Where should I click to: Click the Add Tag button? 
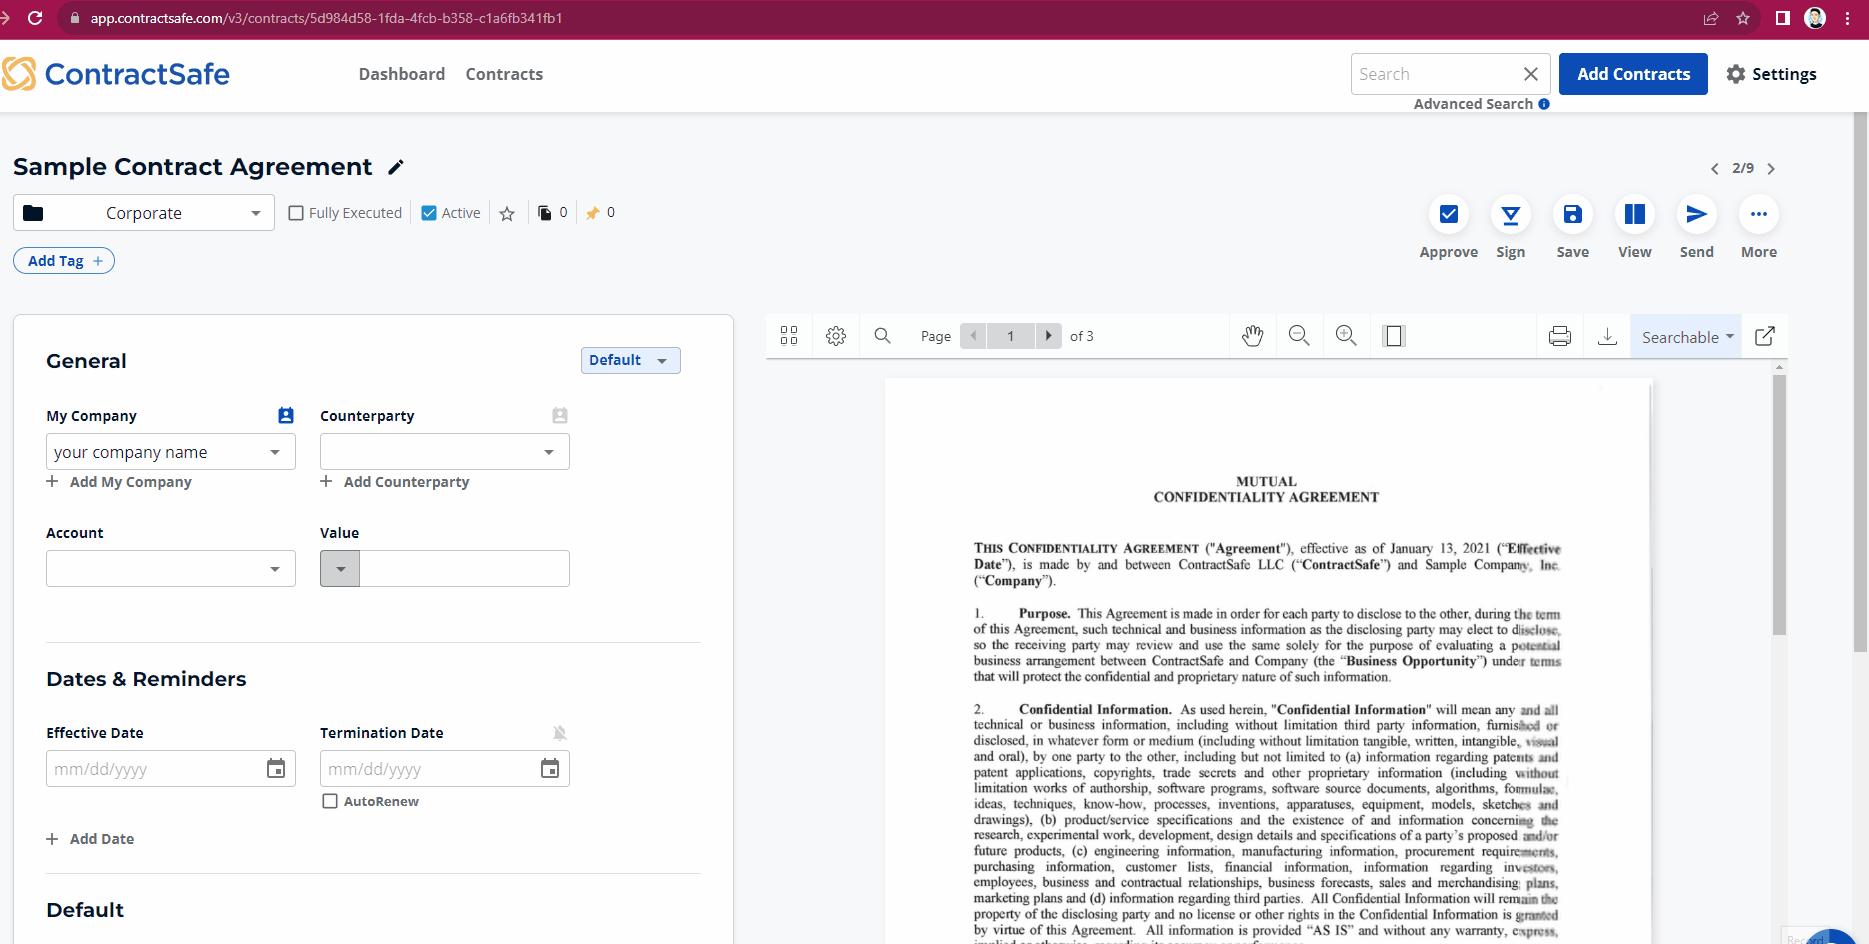64,261
